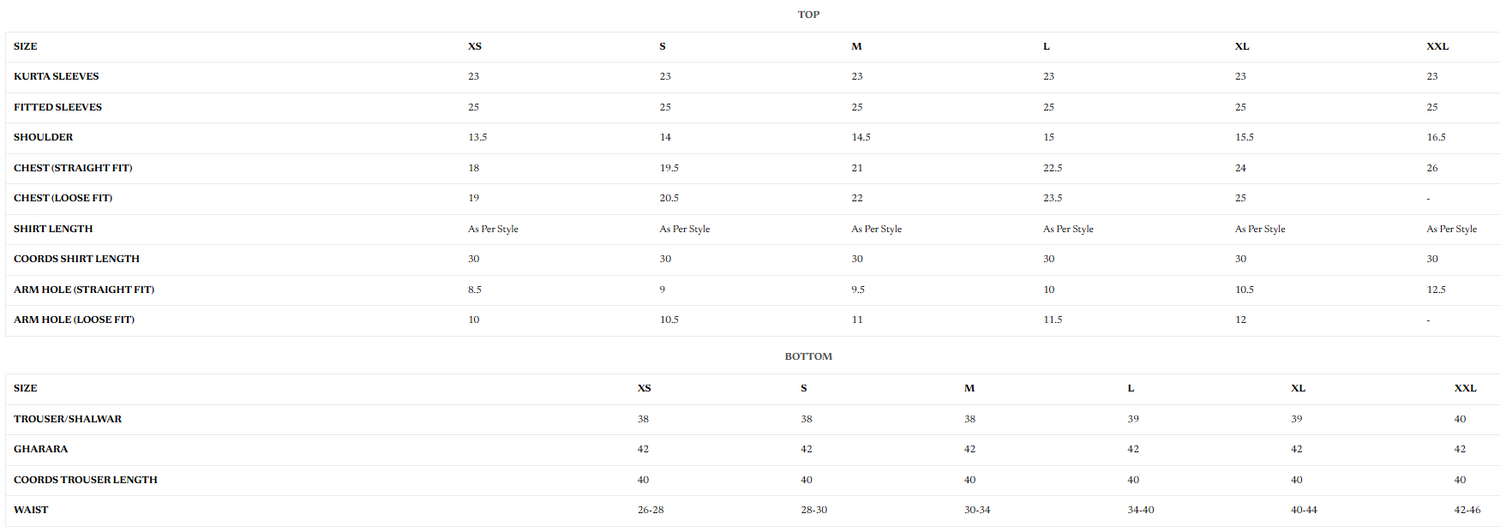Select the TROUSER/SHALWAR row label
Image resolution: width=1500 pixels, height=532 pixels.
coord(68,419)
